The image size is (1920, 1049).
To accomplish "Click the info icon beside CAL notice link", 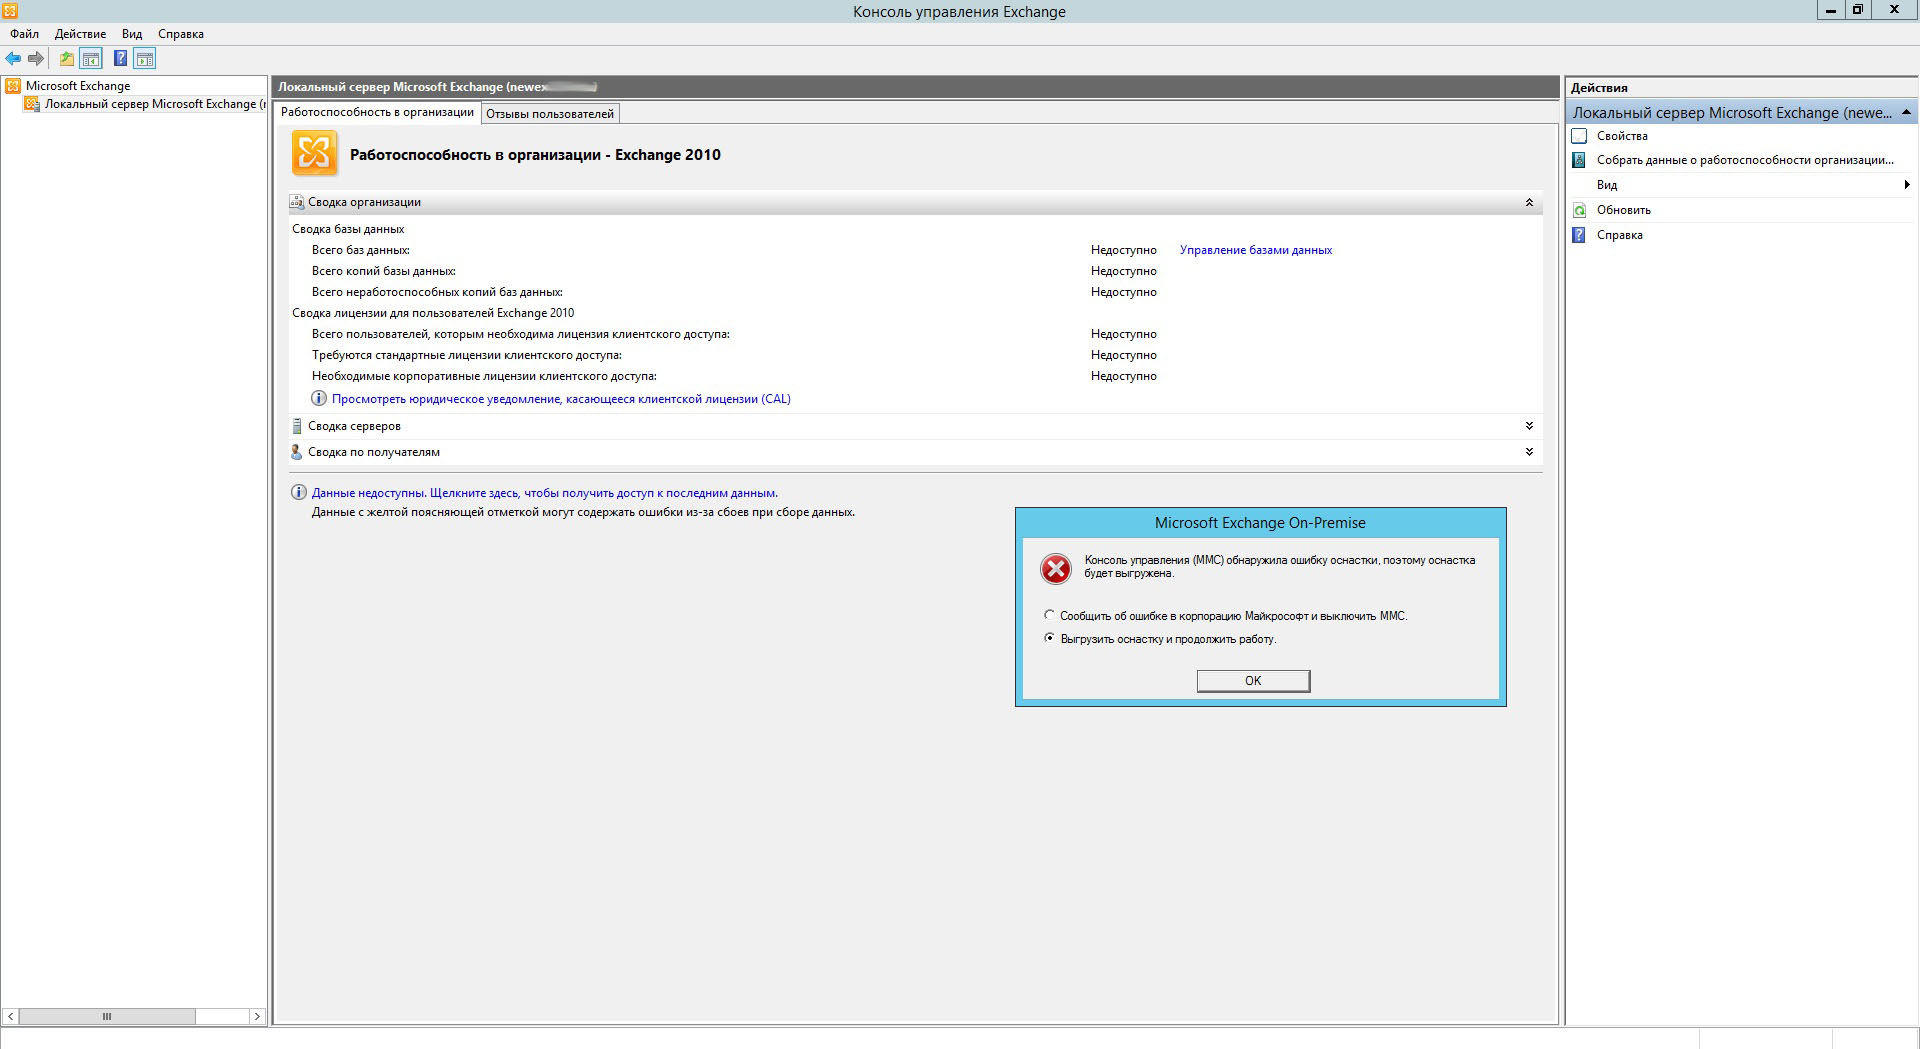I will pos(319,398).
